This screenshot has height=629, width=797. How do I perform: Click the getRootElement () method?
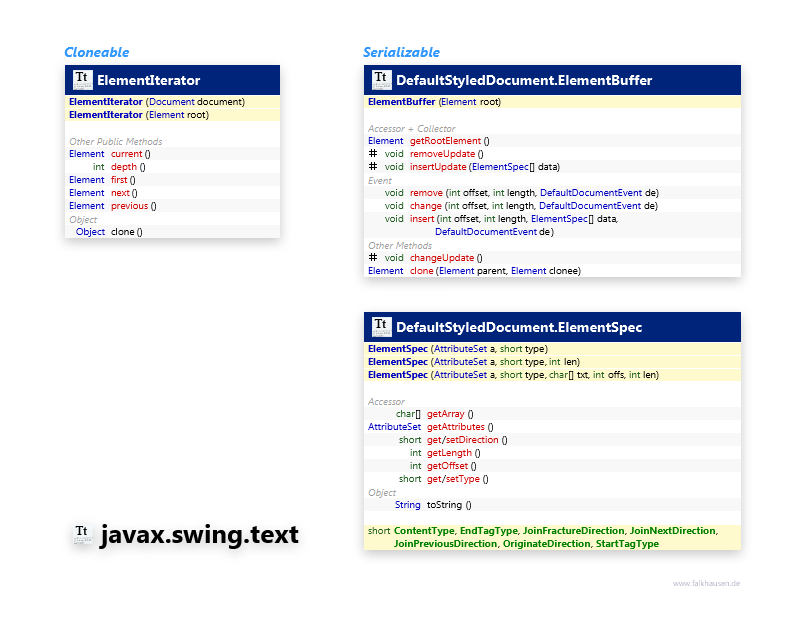coord(449,141)
